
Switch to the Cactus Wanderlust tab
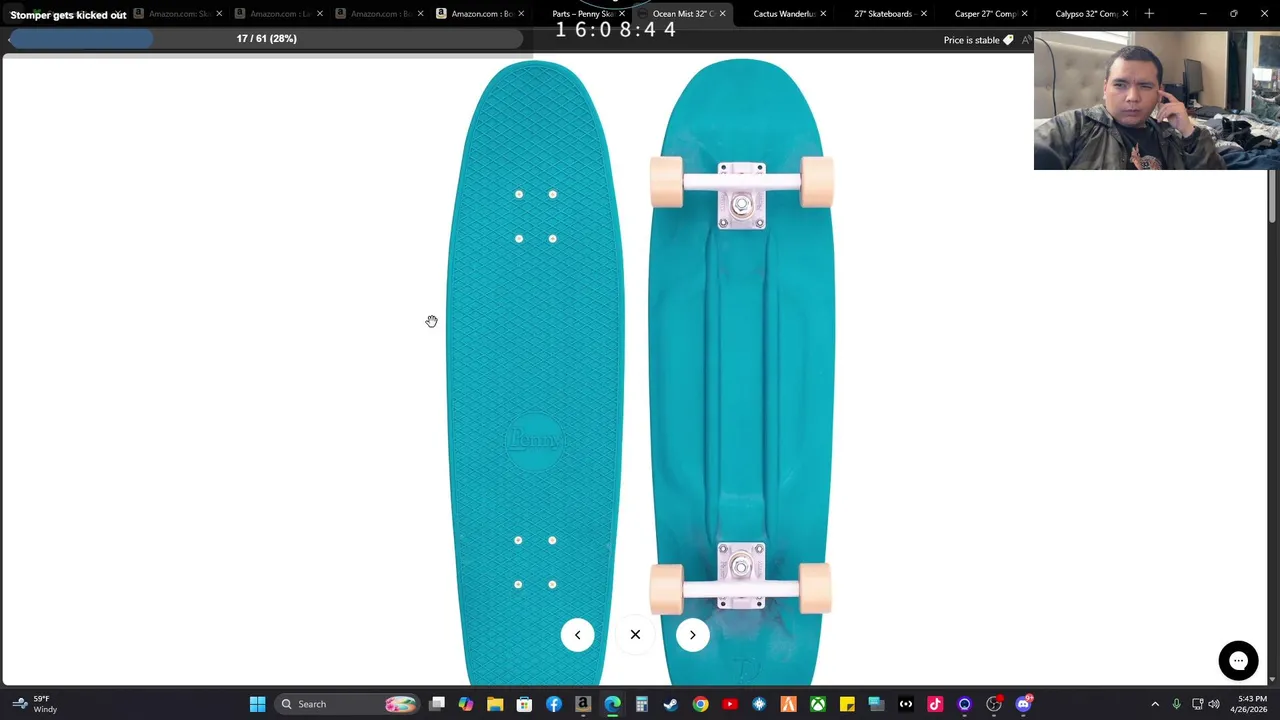[784, 14]
